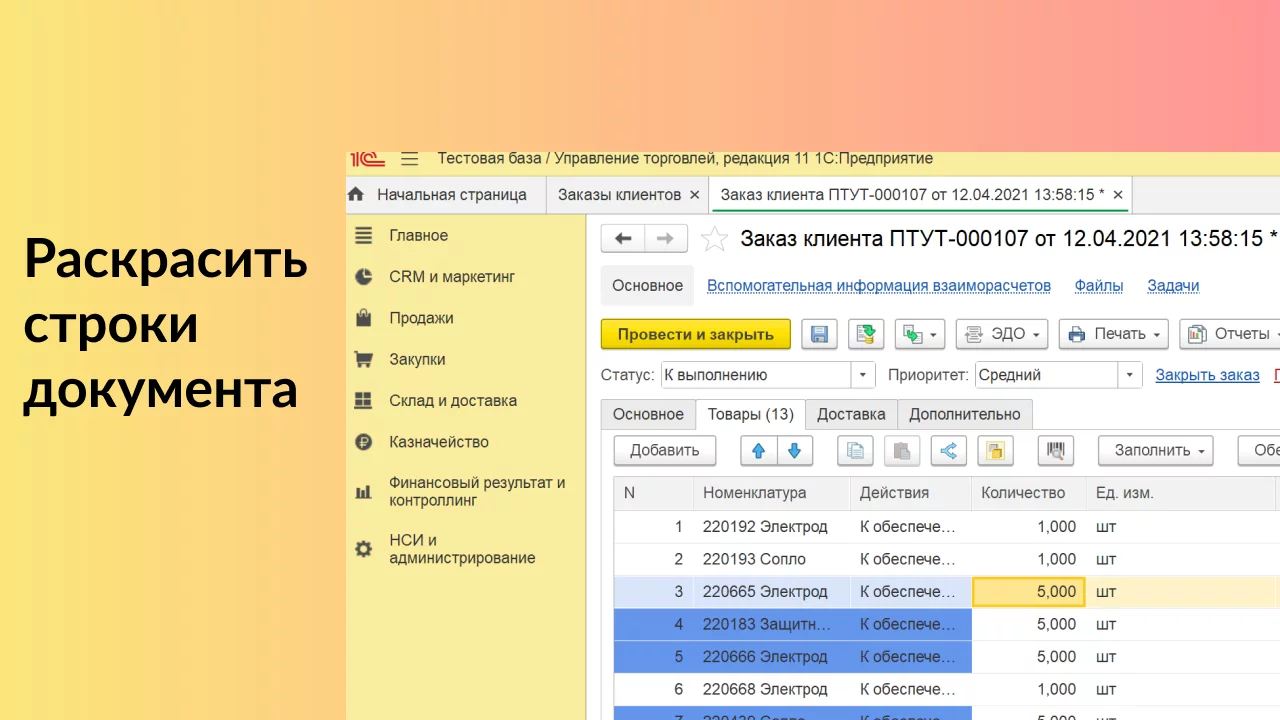Click the yellow selection icon in goods toolbar
Screen dimensions: 1280x720
click(995, 450)
